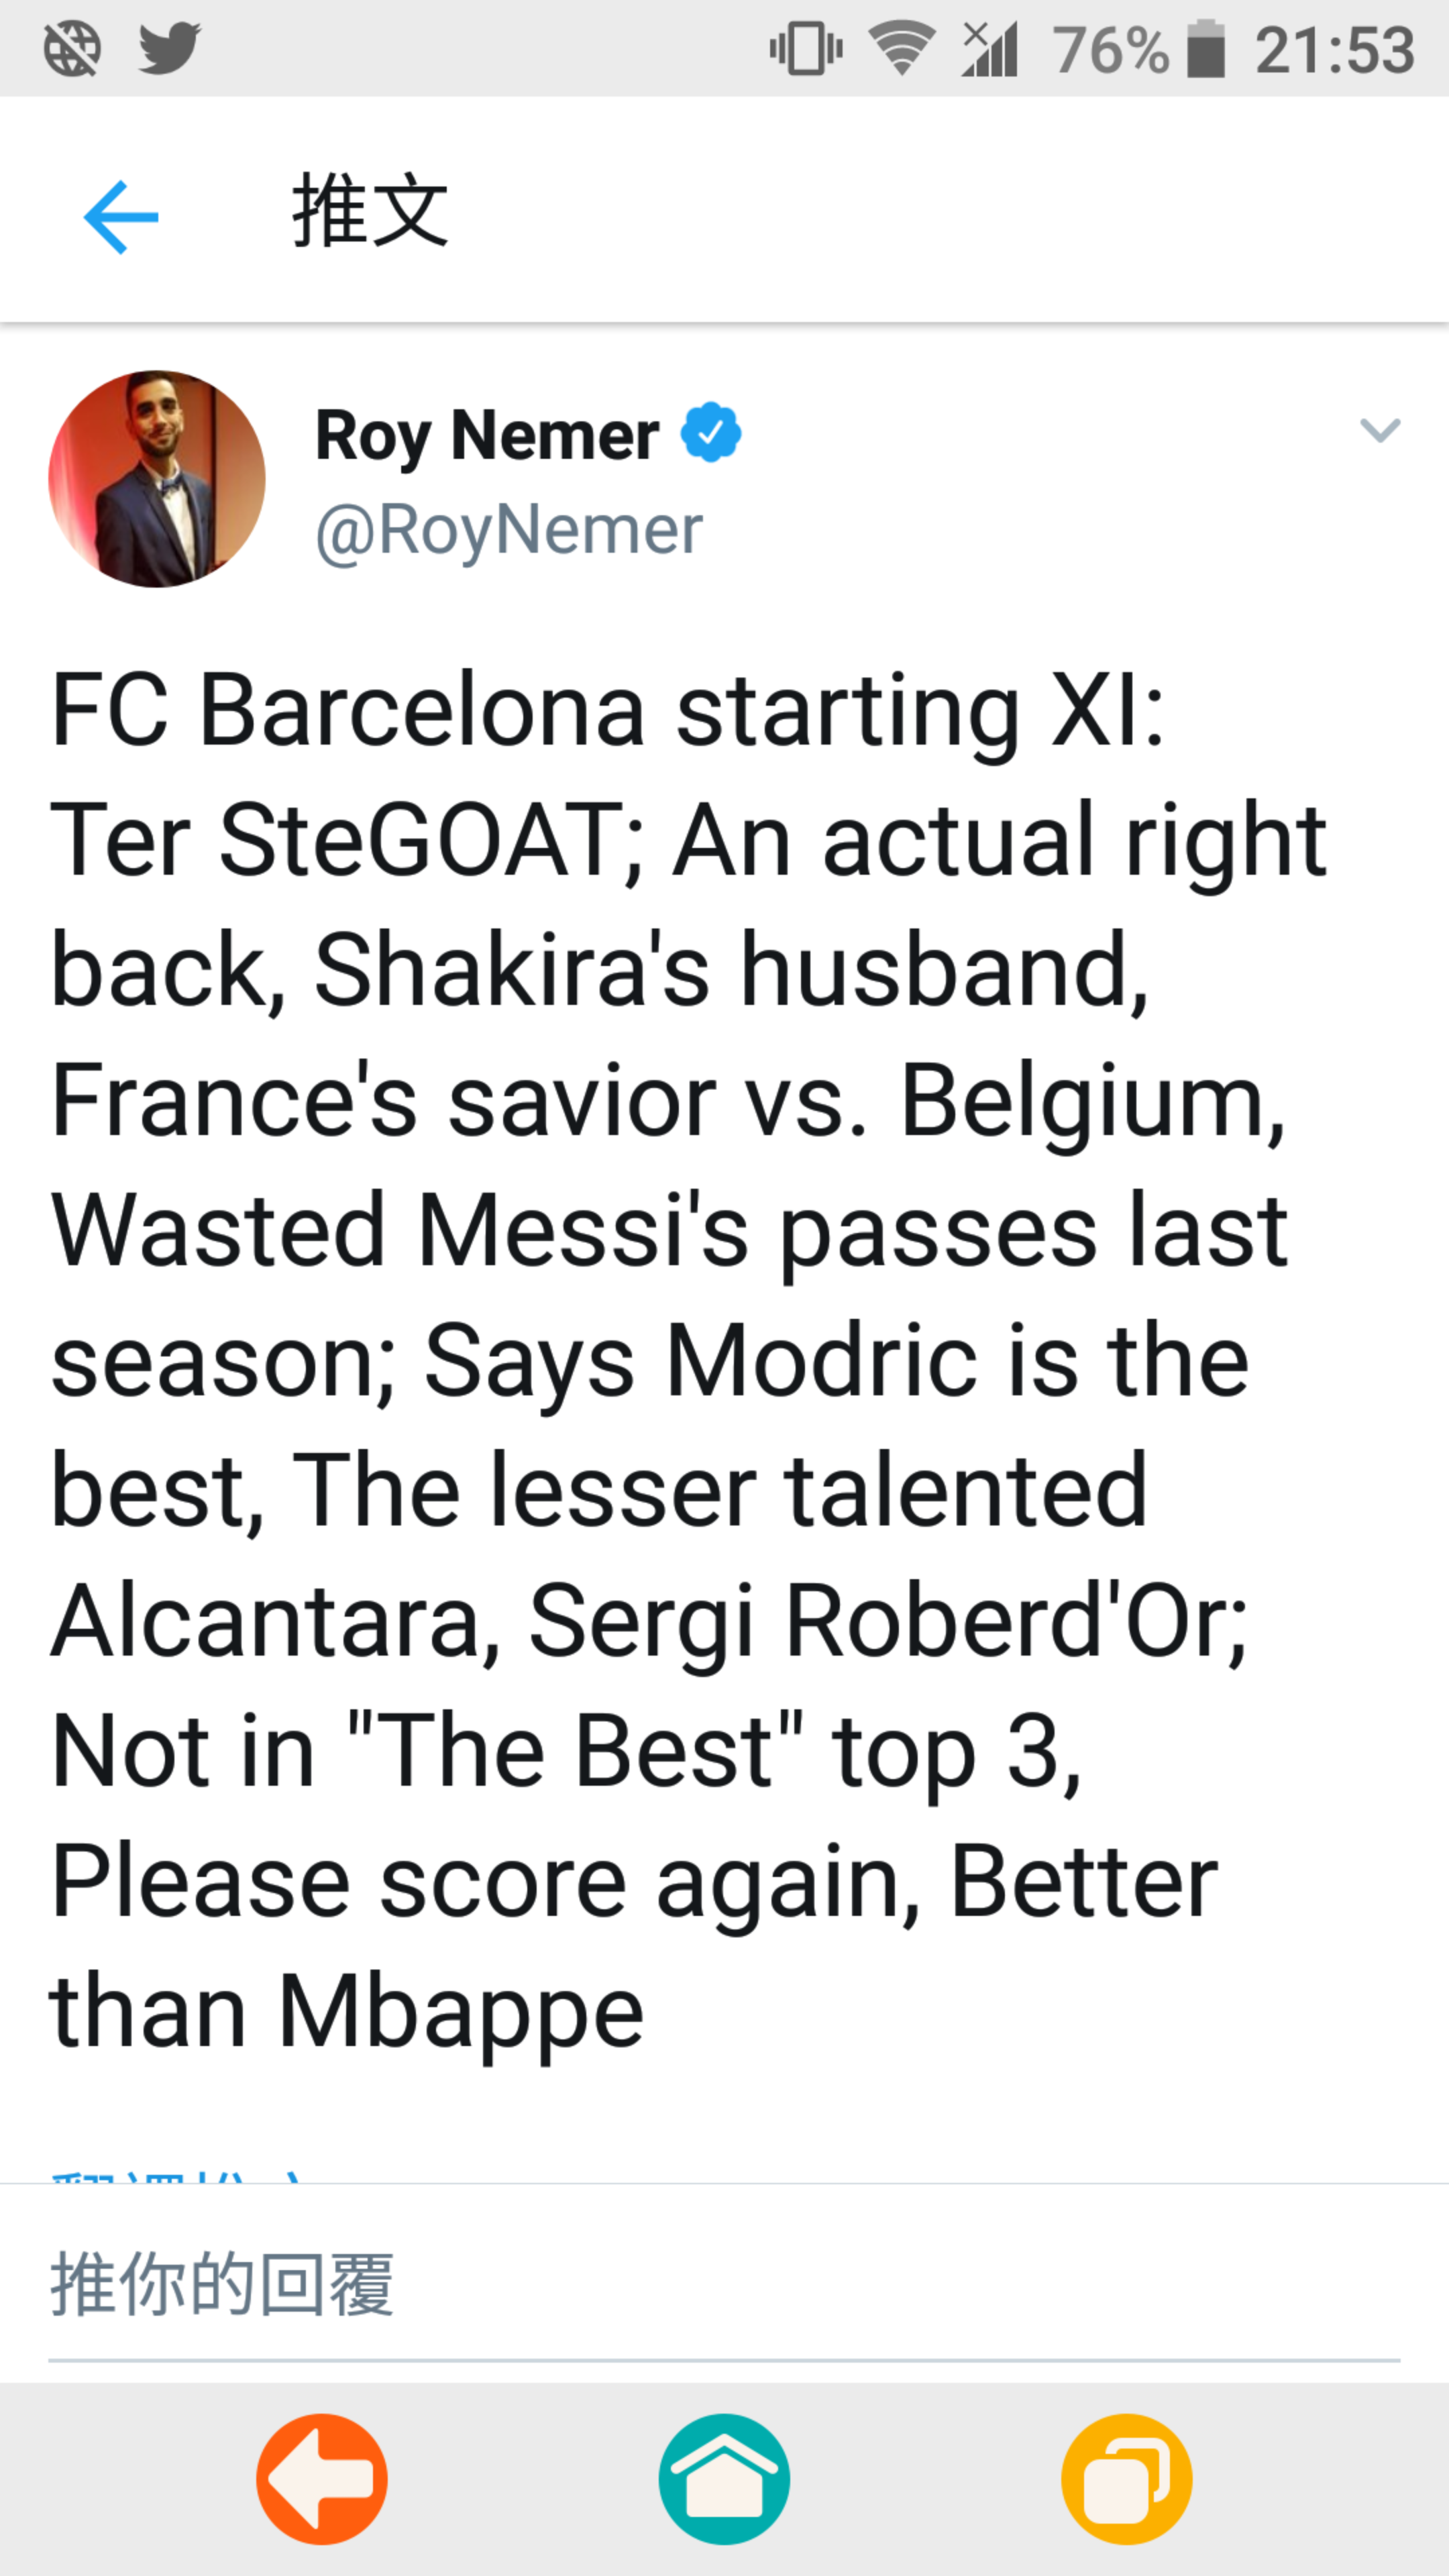1449x2576 pixels.
Task: Expand the tweet options chevron
Action: tap(1380, 430)
